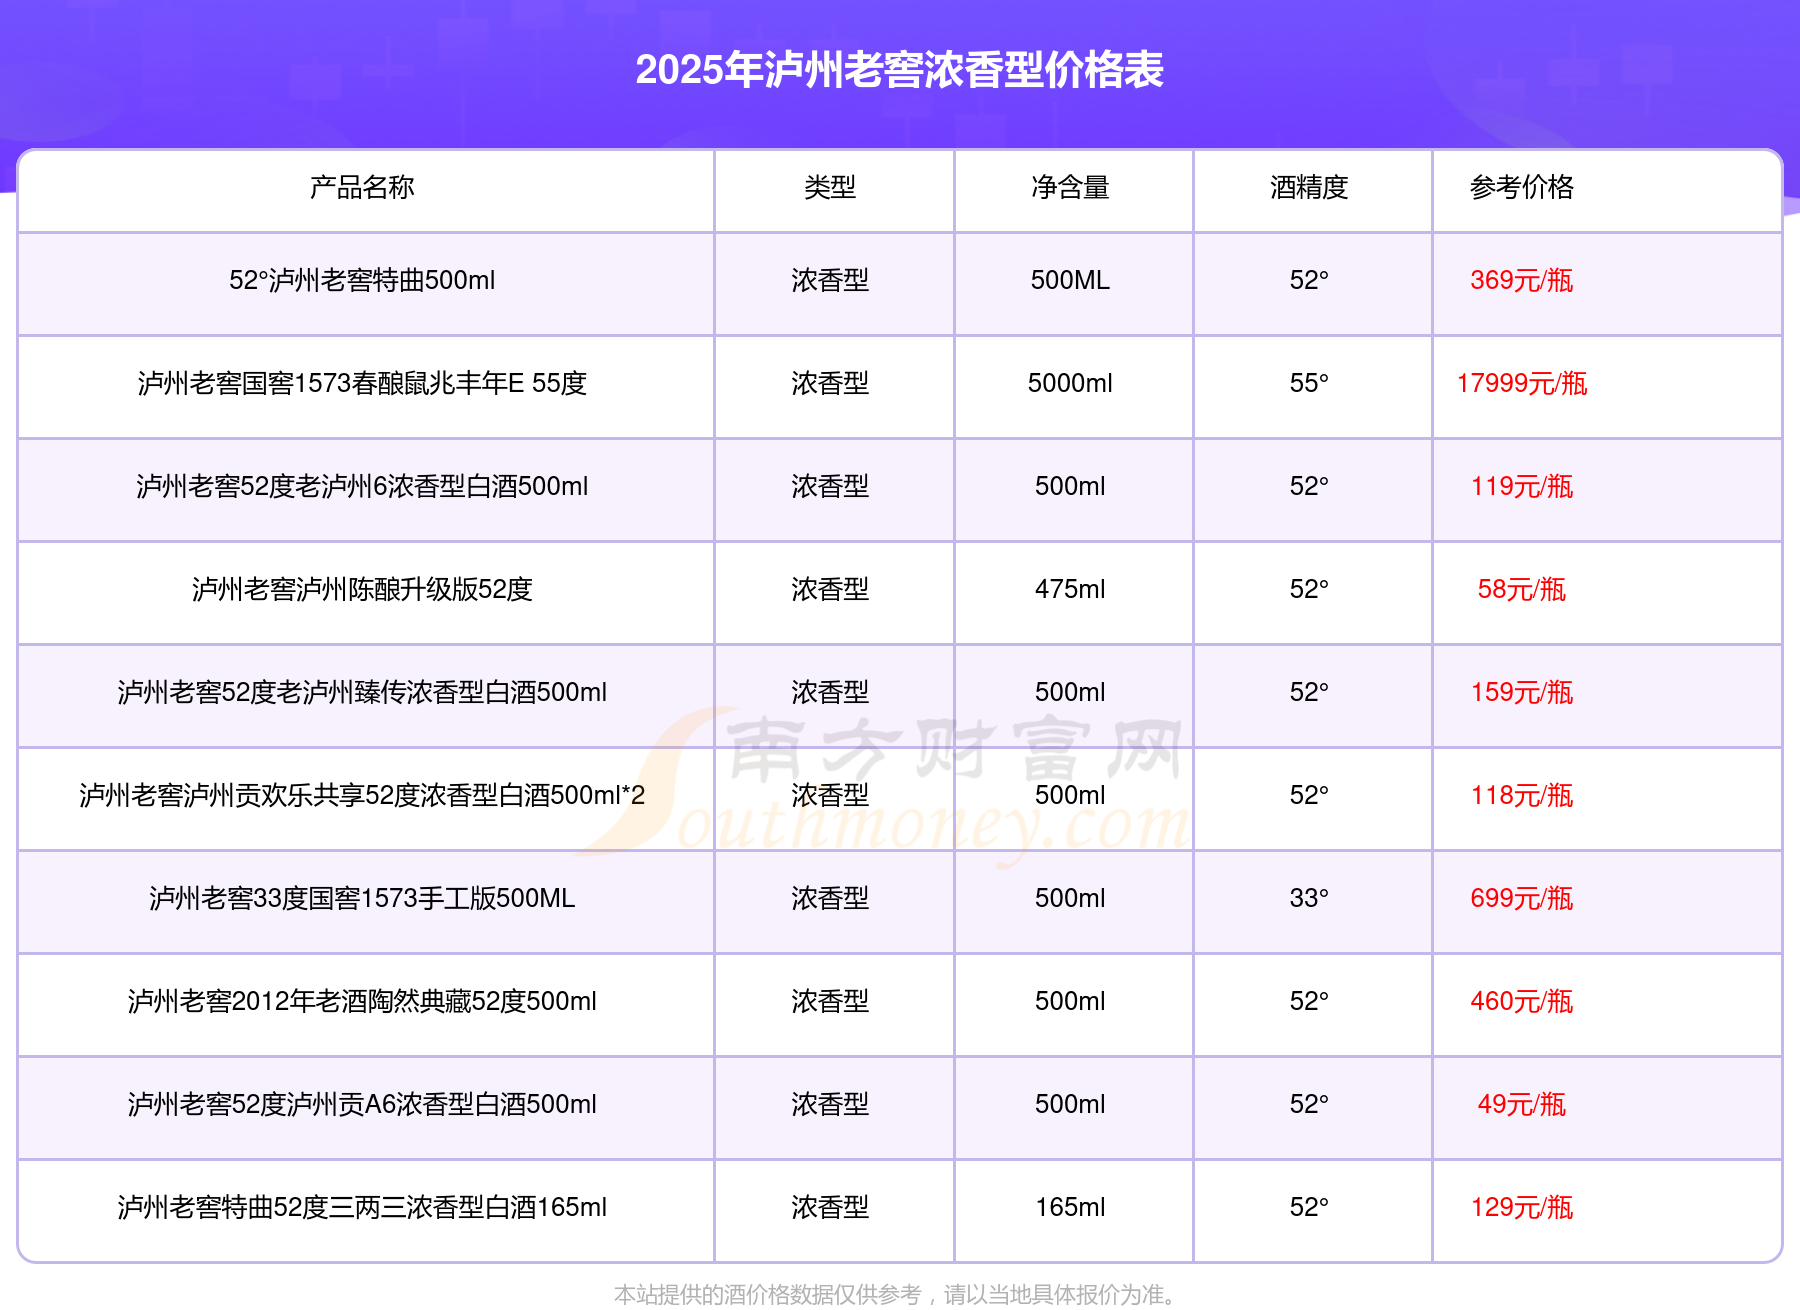Select the price 460元/瓶
The height and width of the screenshot is (1310, 1800).
(1522, 1001)
